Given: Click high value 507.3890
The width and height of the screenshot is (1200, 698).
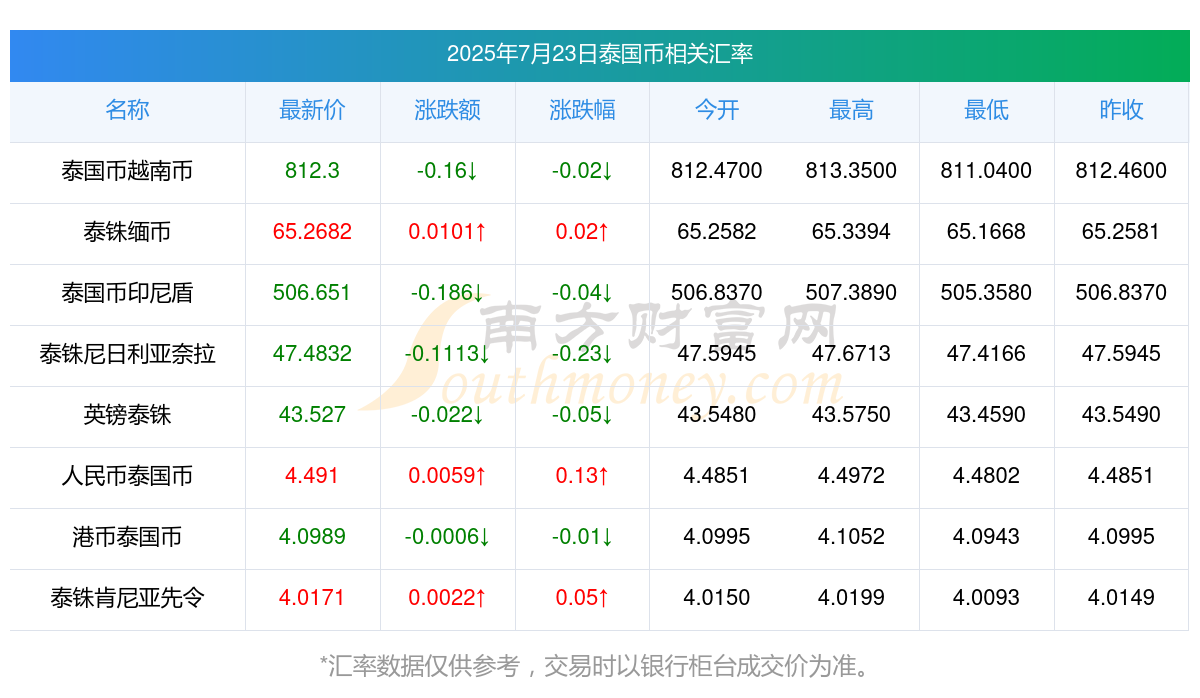Looking at the screenshot, I should pyautogui.click(x=851, y=293).
